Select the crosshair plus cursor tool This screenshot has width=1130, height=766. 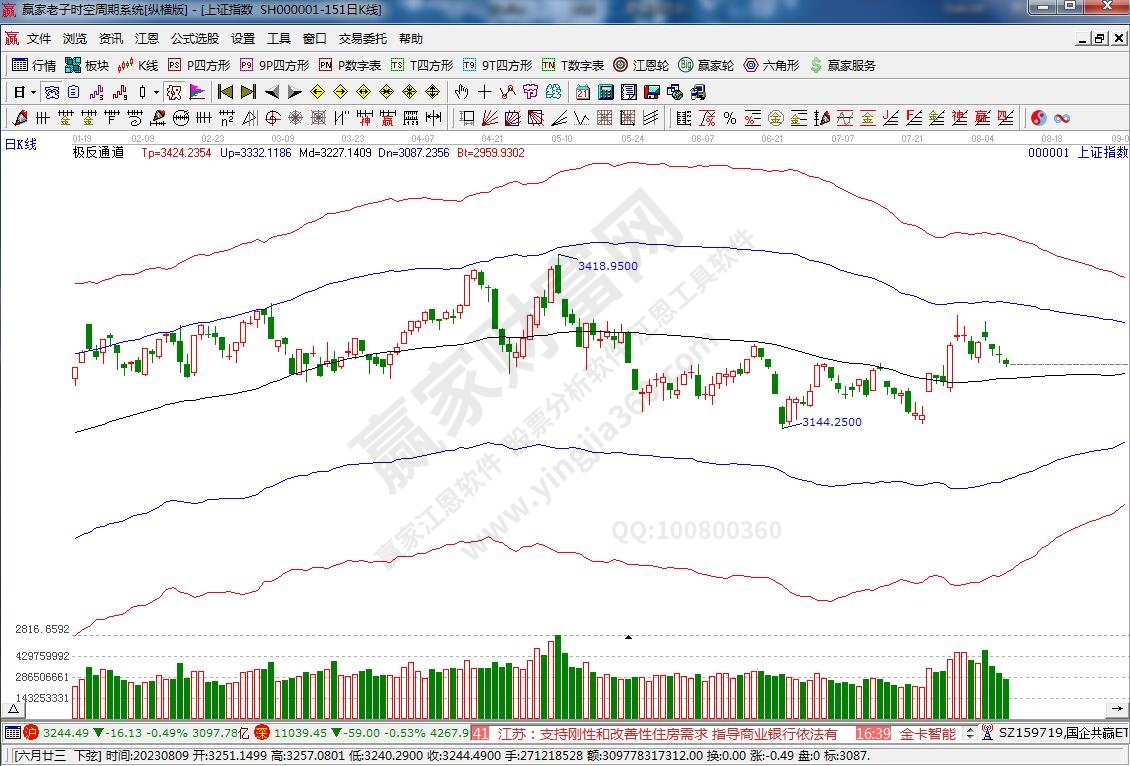point(485,92)
